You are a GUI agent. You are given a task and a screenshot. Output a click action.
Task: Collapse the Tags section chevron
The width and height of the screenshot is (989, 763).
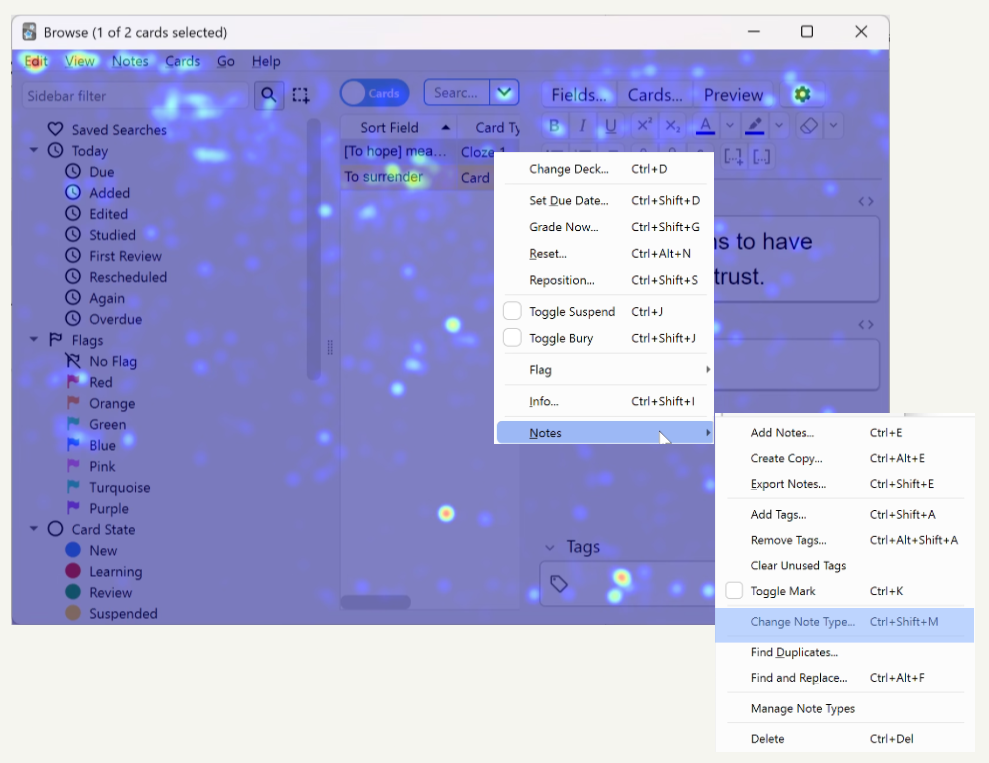pos(549,547)
